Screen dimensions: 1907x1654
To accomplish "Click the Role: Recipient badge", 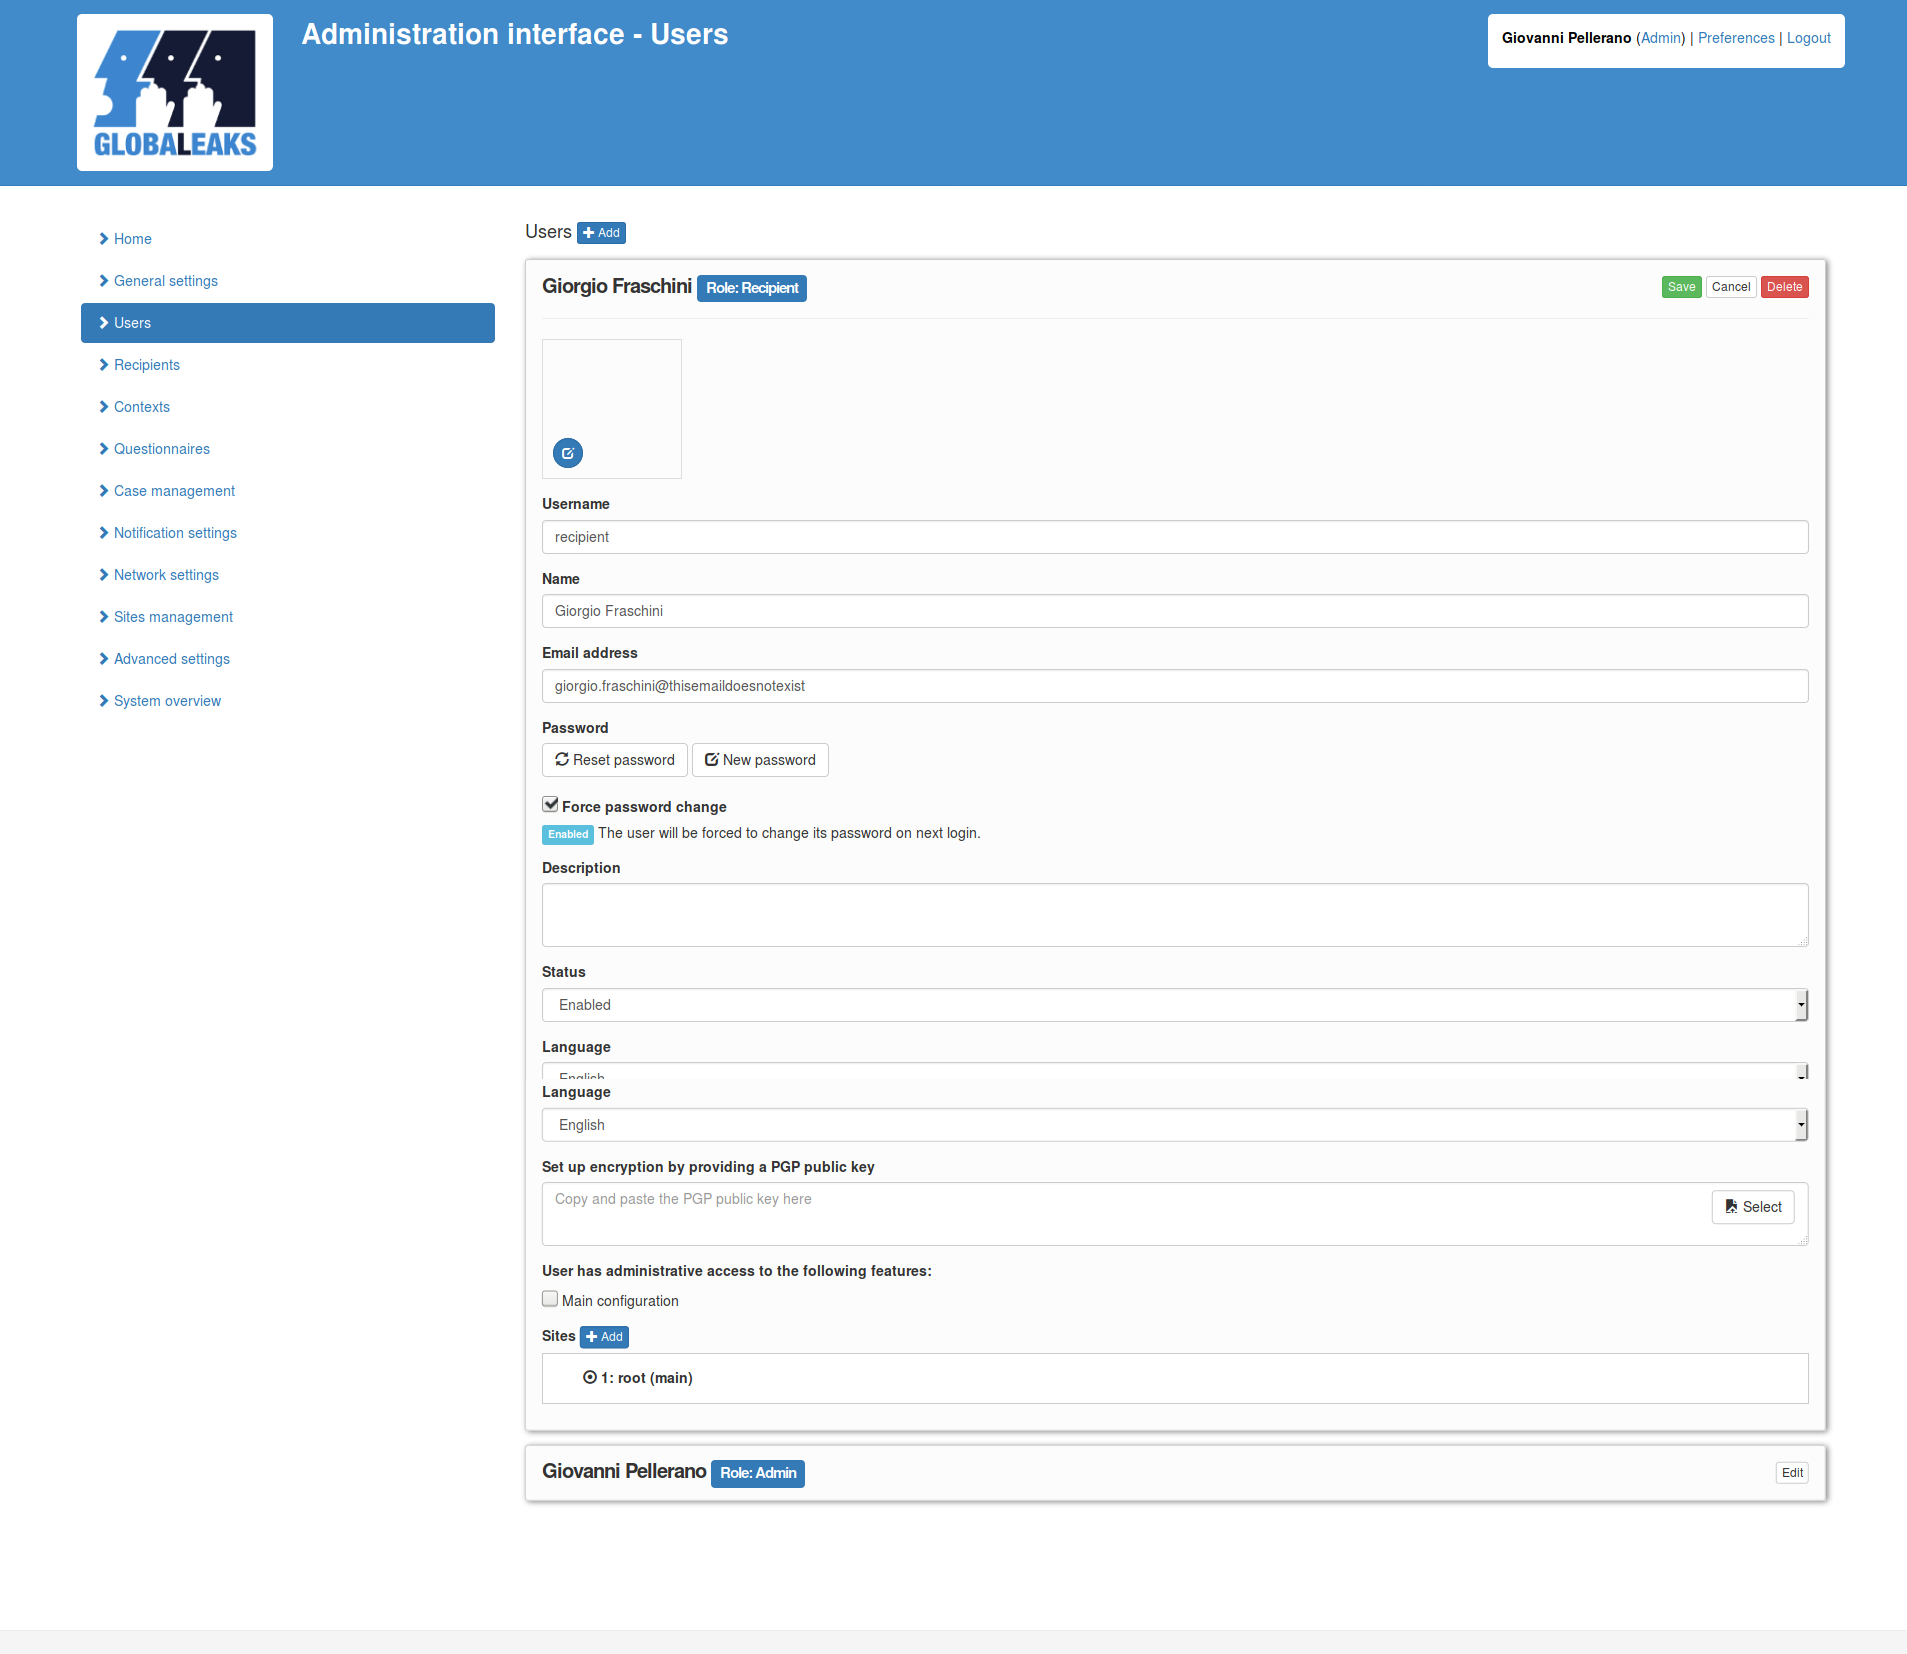I will tap(752, 288).
